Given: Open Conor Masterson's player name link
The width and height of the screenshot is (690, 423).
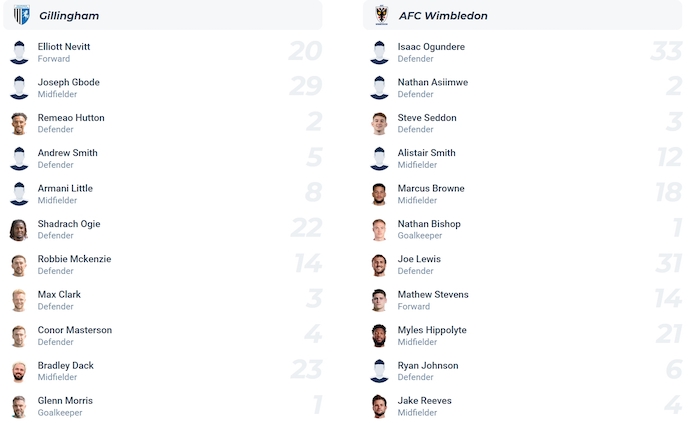Looking at the screenshot, I should pyautogui.click(x=75, y=330).
